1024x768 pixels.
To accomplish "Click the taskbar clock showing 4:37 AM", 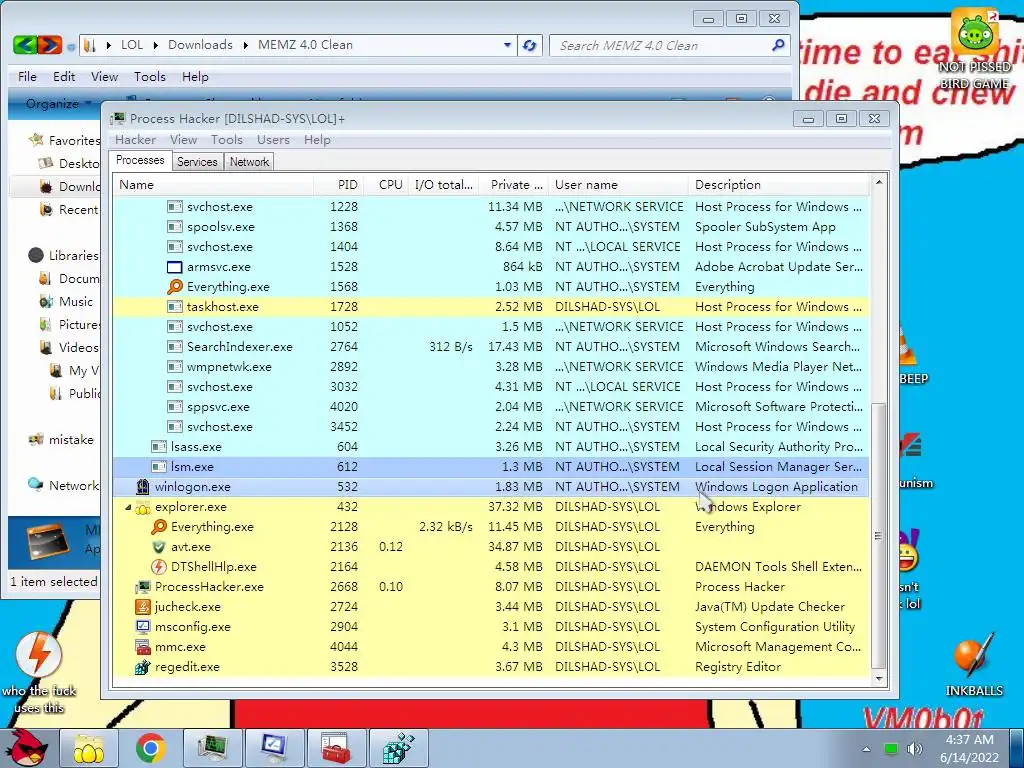I will click(x=969, y=748).
